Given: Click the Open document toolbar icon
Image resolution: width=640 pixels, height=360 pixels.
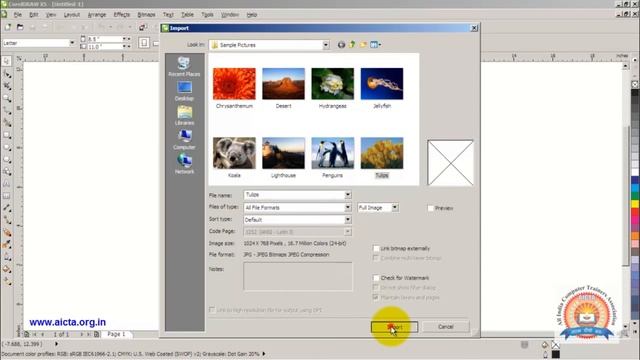Looking at the screenshot, I should [x=20, y=27].
